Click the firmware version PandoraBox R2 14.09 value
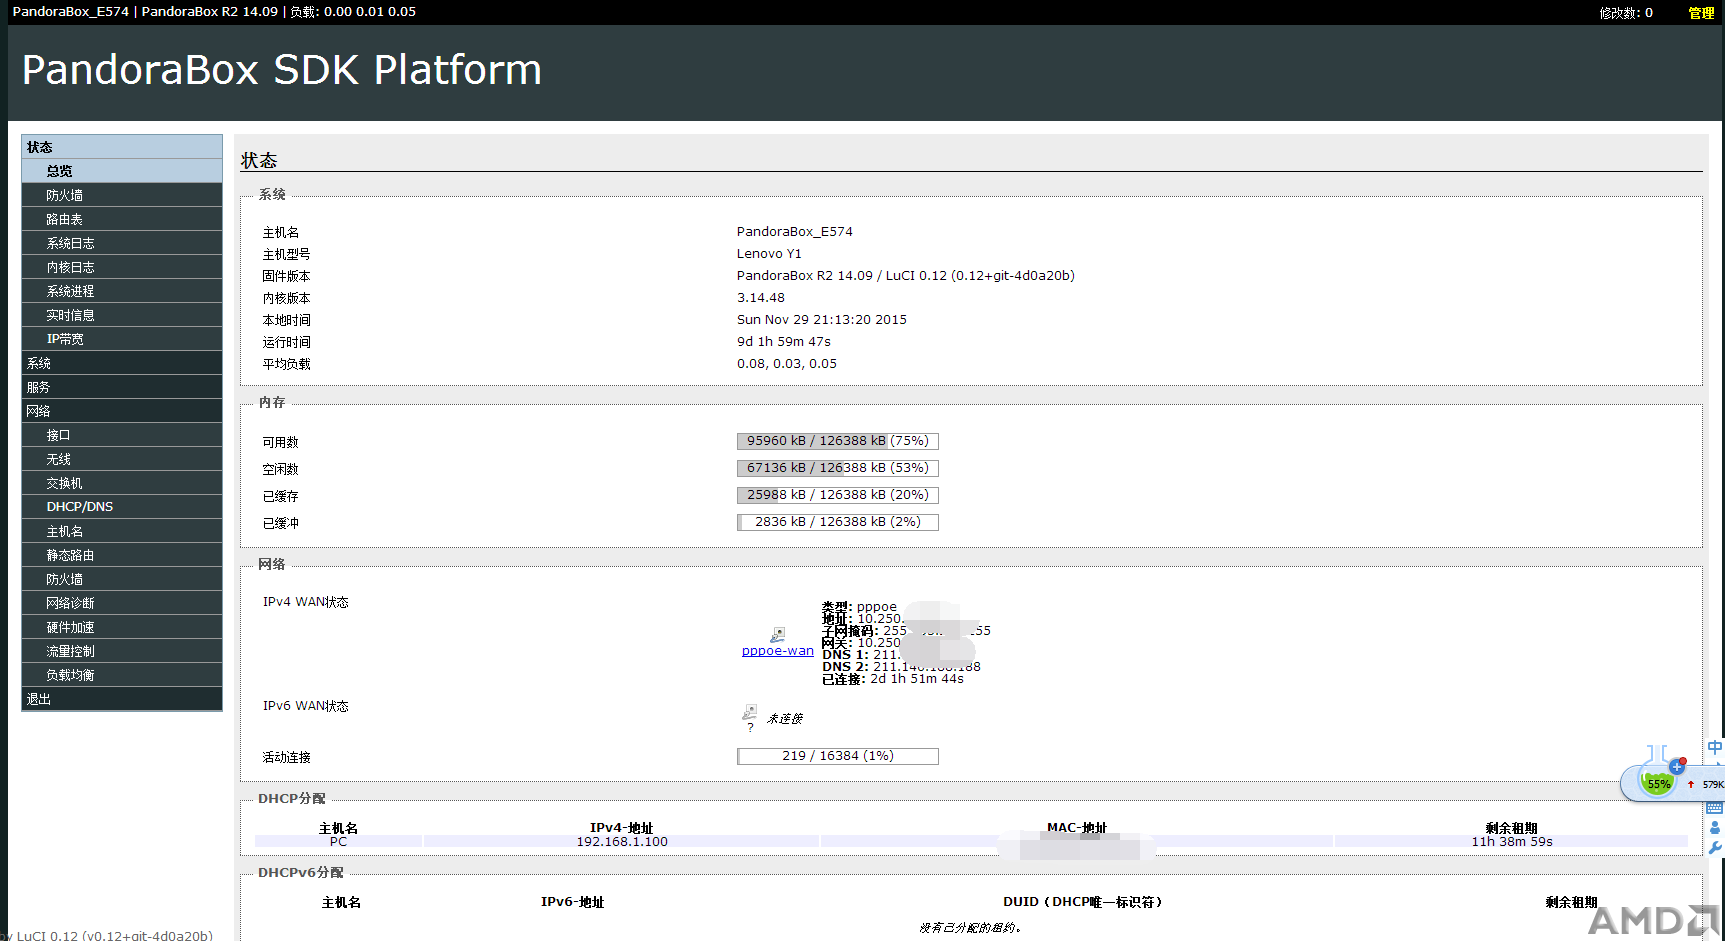 [x=906, y=276]
